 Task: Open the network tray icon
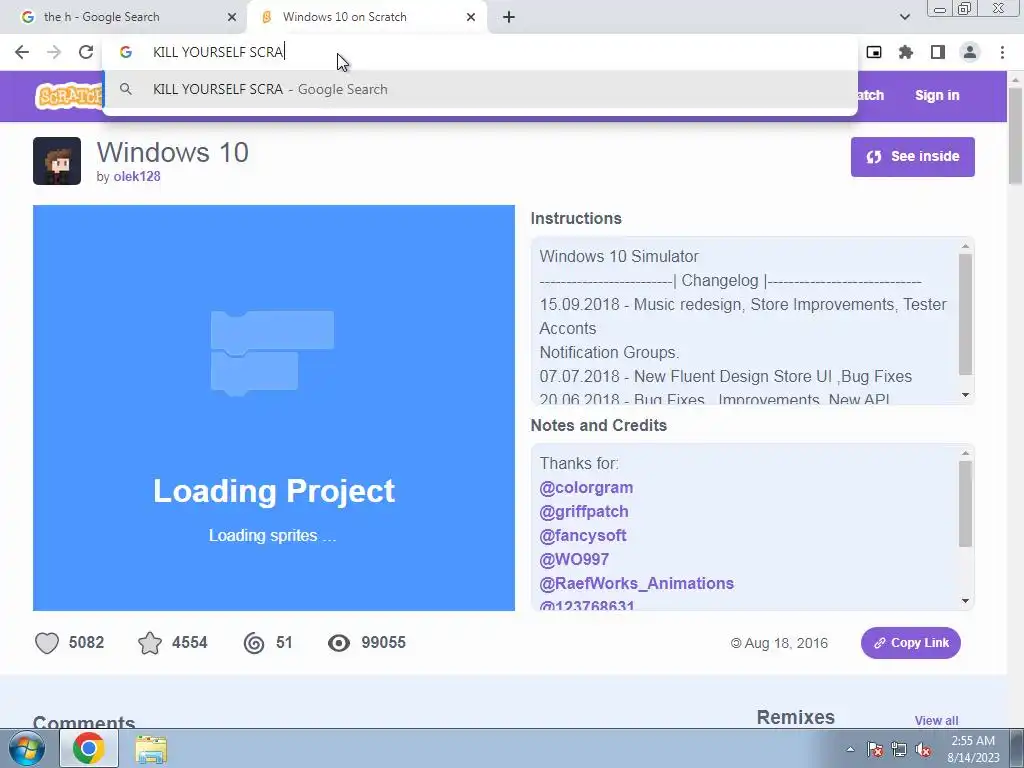point(899,750)
